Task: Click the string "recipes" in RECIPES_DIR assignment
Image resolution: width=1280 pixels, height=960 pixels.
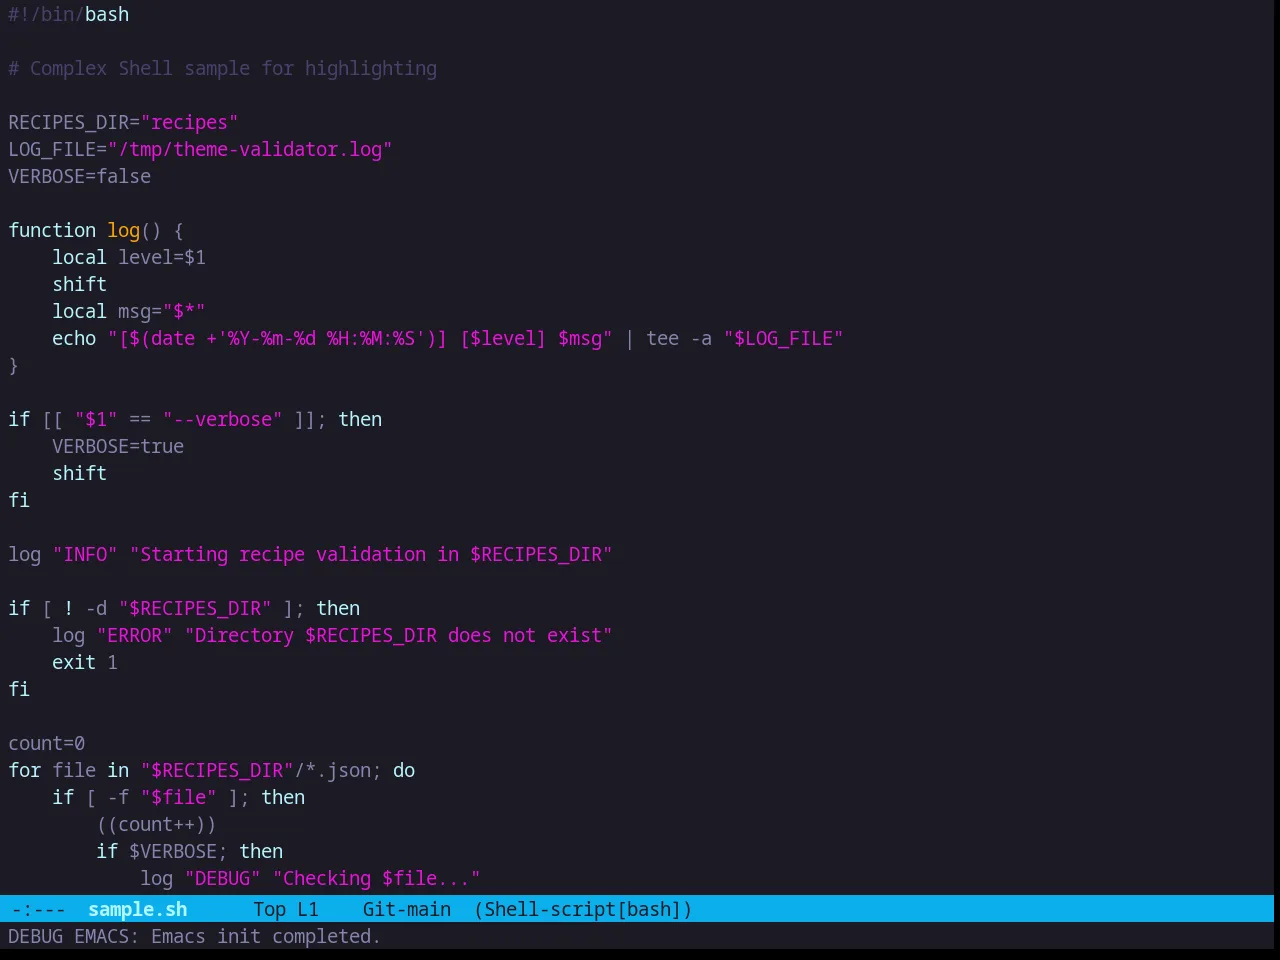Action: (x=189, y=122)
